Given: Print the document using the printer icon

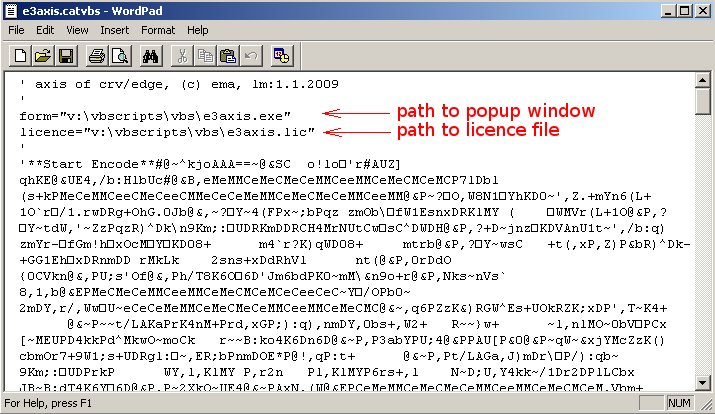Looking at the screenshot, I should (x=96, y=54).
